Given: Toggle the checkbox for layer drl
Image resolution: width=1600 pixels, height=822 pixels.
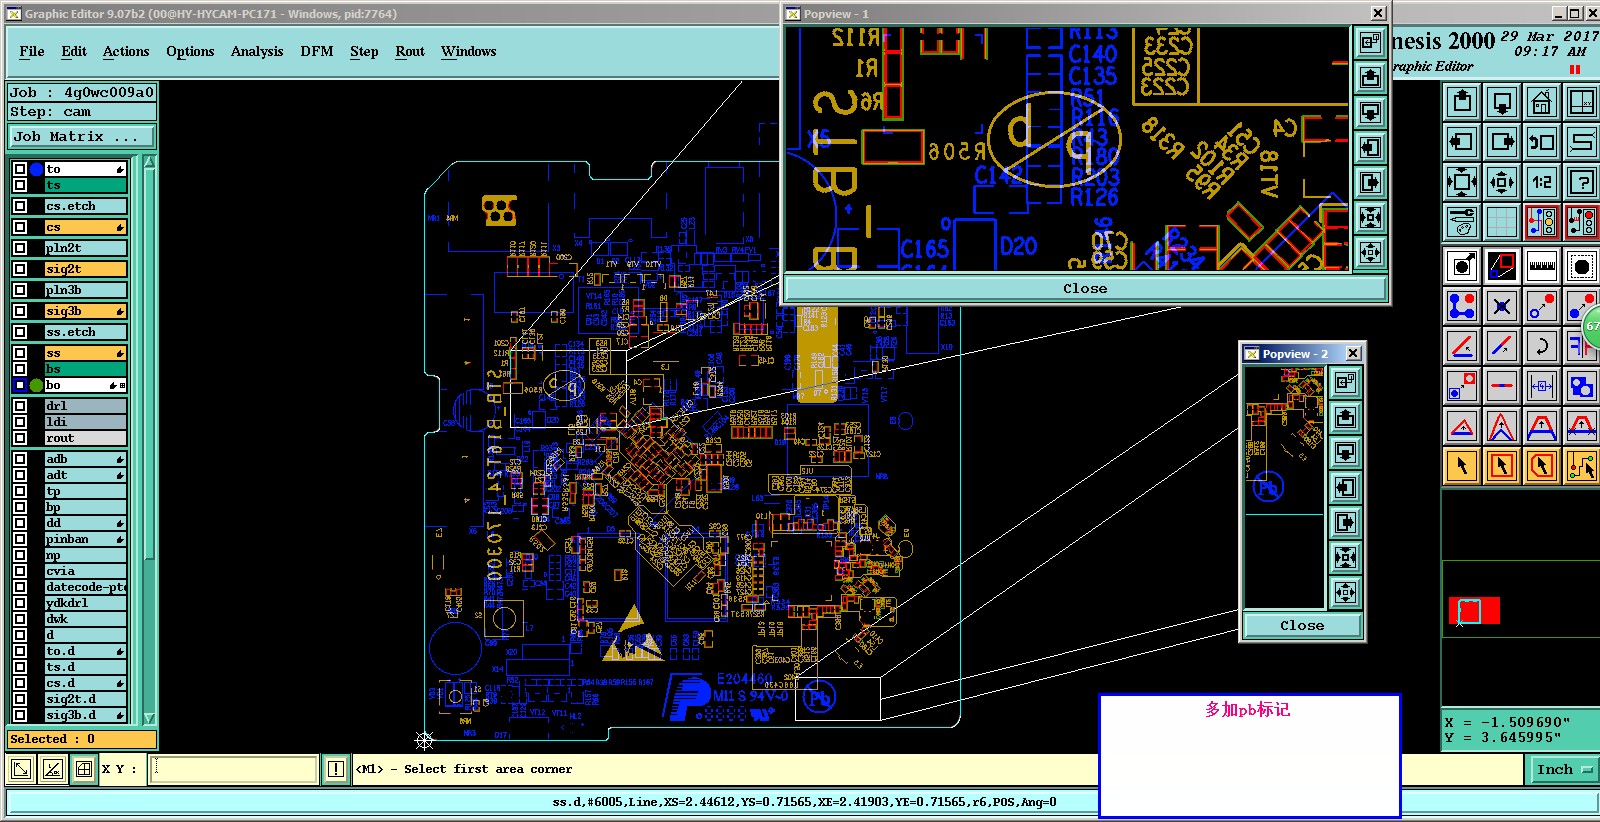Looking at the screenshot, I should click(20, 406).
